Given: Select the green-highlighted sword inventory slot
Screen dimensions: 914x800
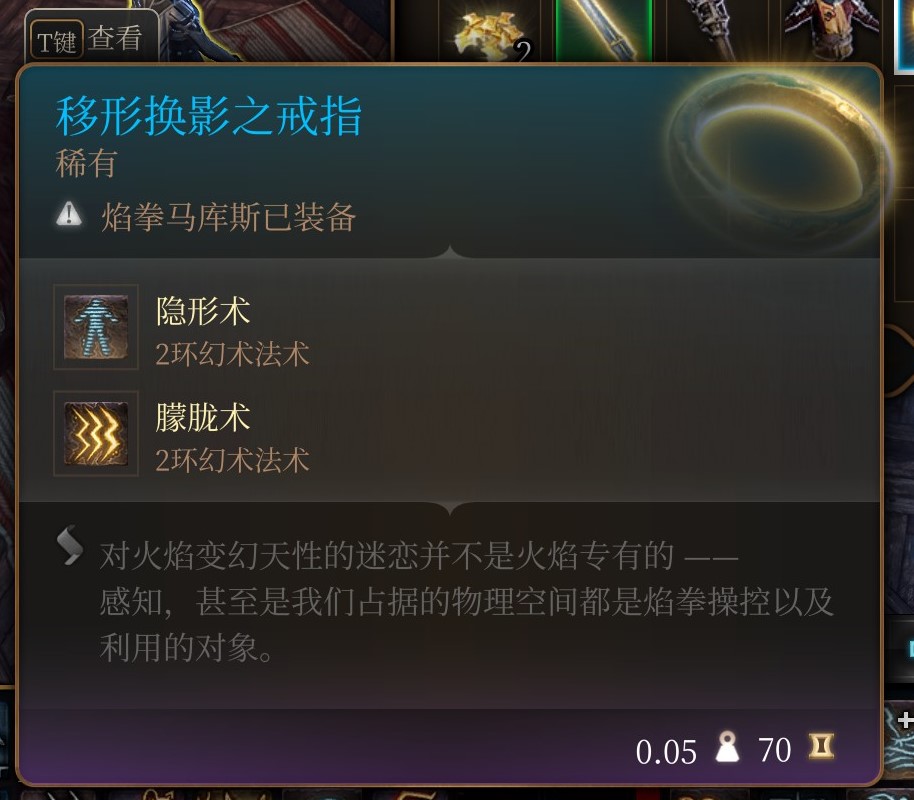Looking at the screenshot, I should click(604, 30).
